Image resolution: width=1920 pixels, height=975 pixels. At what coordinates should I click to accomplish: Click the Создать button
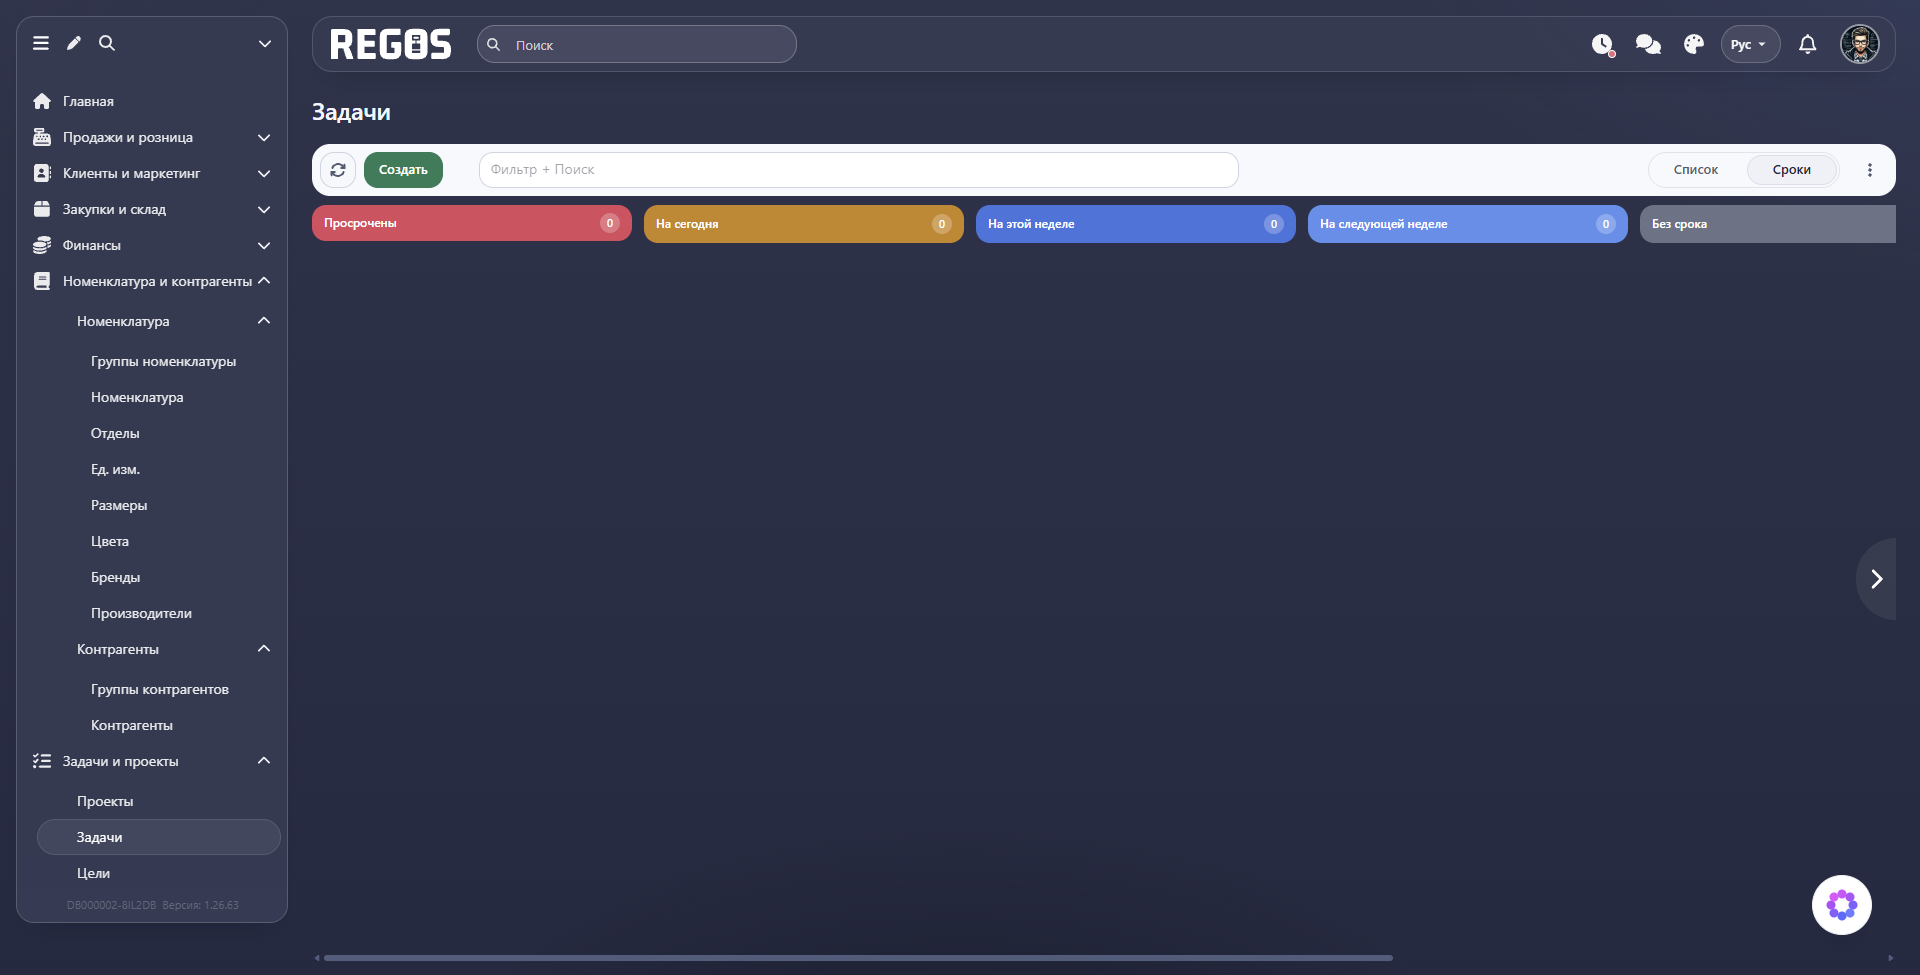tap(403, 170)
